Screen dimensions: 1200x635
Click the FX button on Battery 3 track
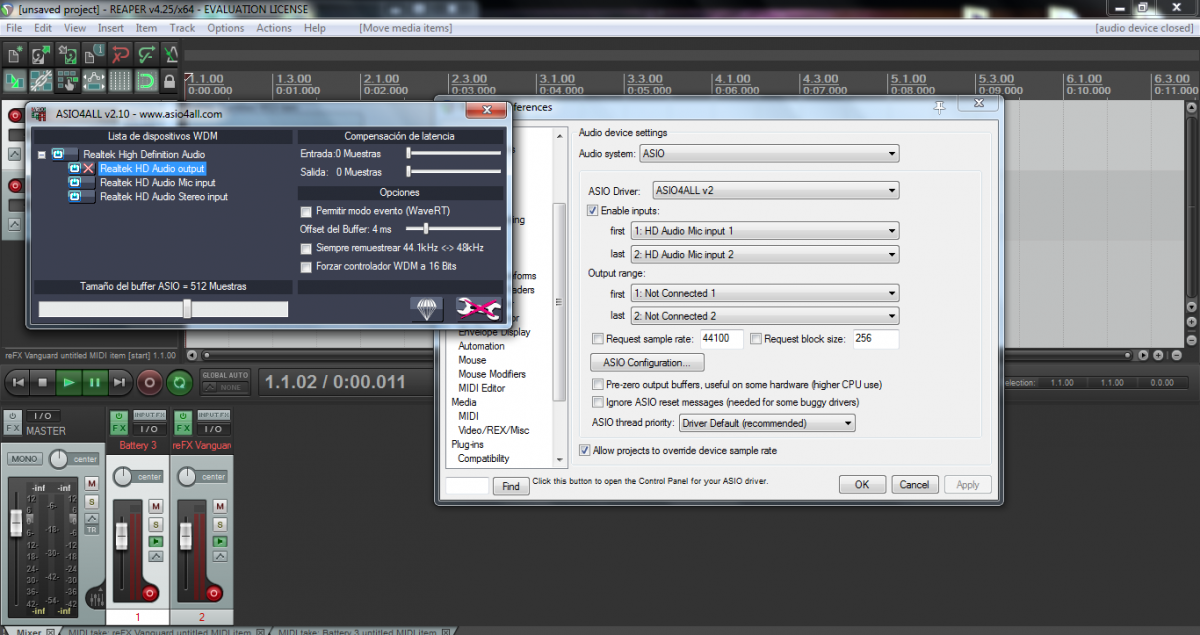pos(119,422)
